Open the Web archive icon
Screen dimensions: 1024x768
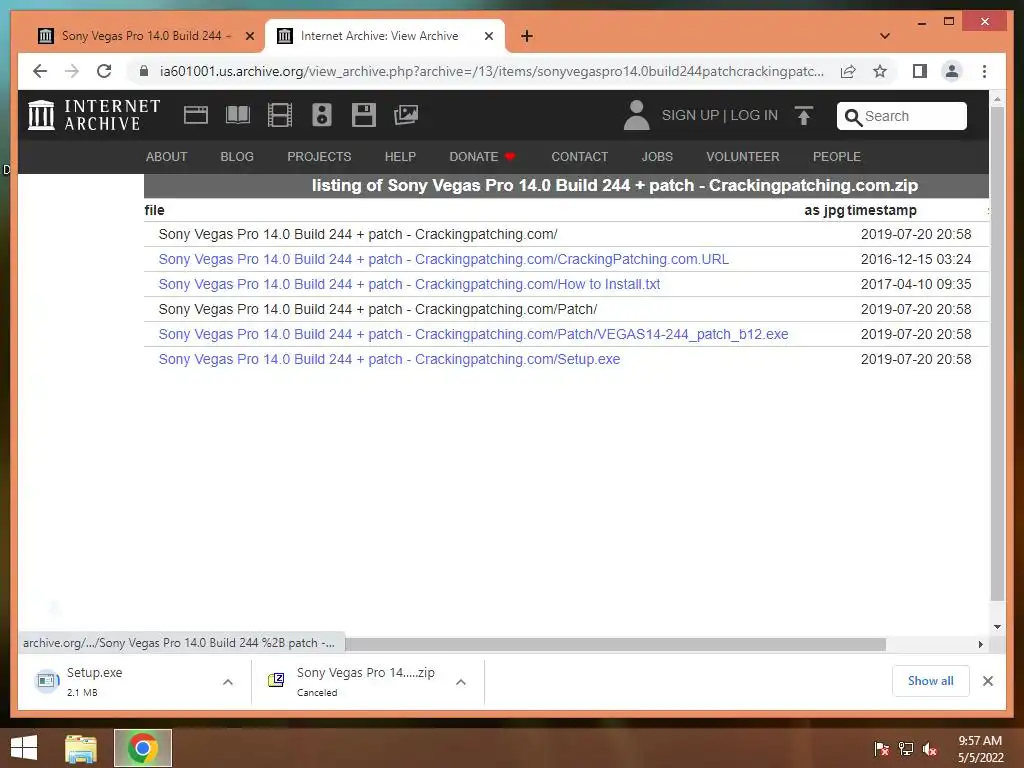tap(195, 115)
